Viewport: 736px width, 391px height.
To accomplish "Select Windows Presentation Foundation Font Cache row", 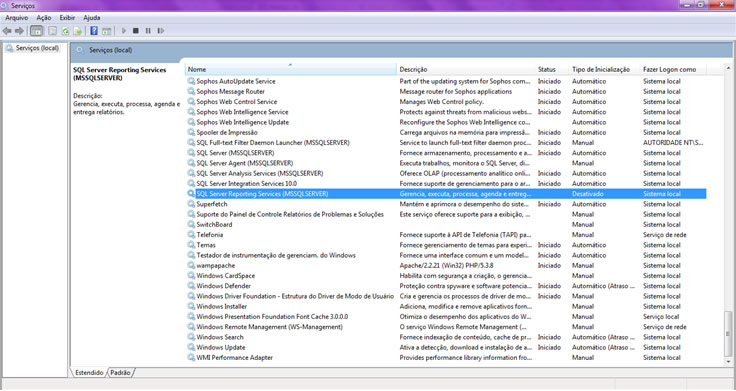I will pyautogui.click(x=446, y=317).
